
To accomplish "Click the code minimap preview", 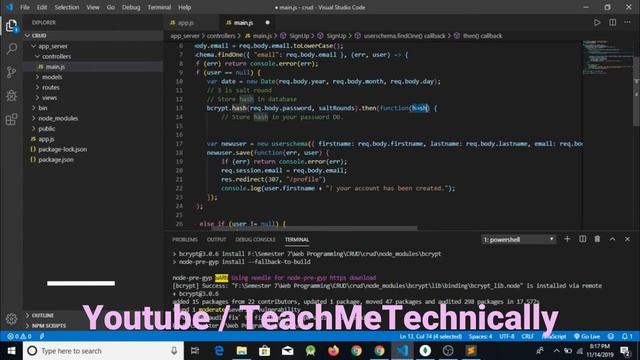I will [607, 57].
